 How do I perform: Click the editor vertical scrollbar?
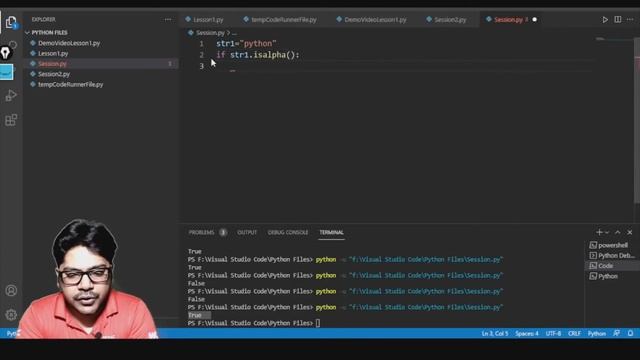[637, 120]
